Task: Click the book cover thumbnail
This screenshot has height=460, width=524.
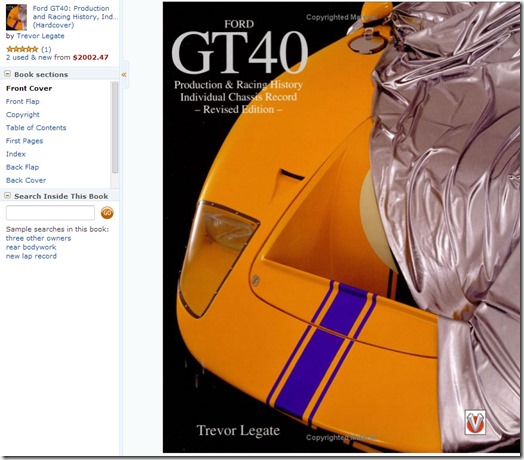Action: pos(16,17)
